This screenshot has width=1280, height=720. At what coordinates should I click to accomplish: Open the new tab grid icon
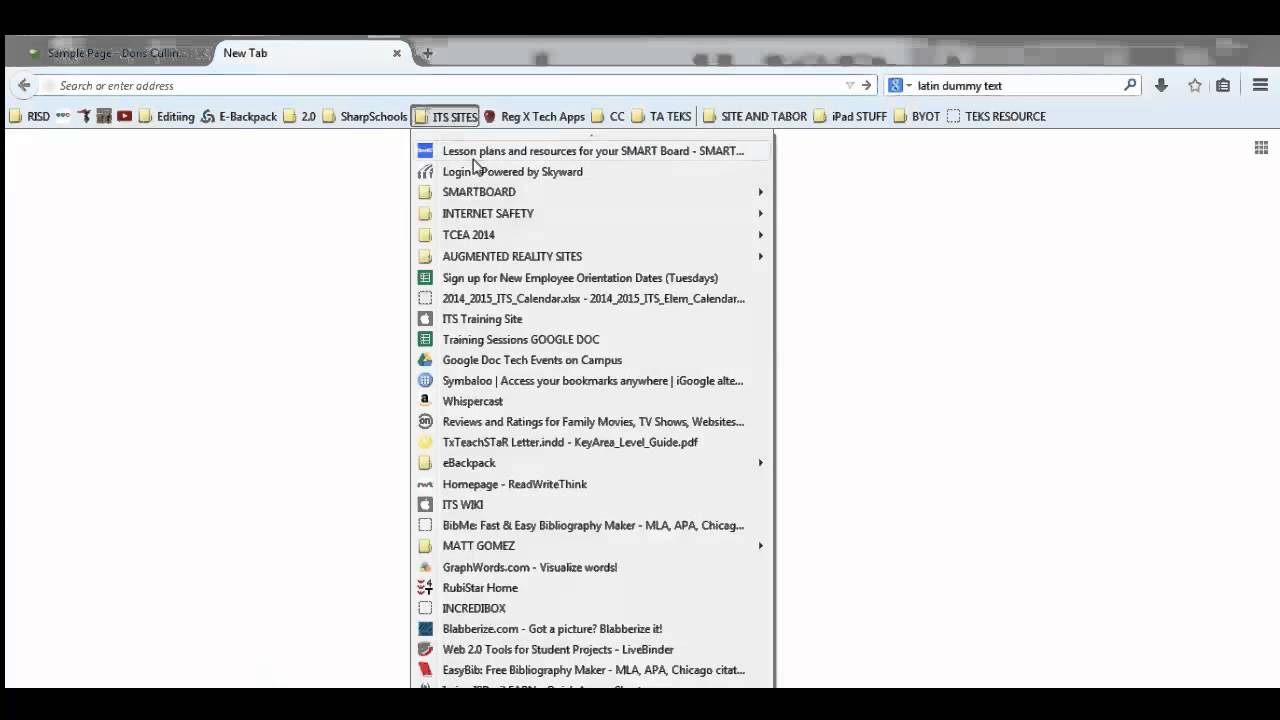point(1261,148)
